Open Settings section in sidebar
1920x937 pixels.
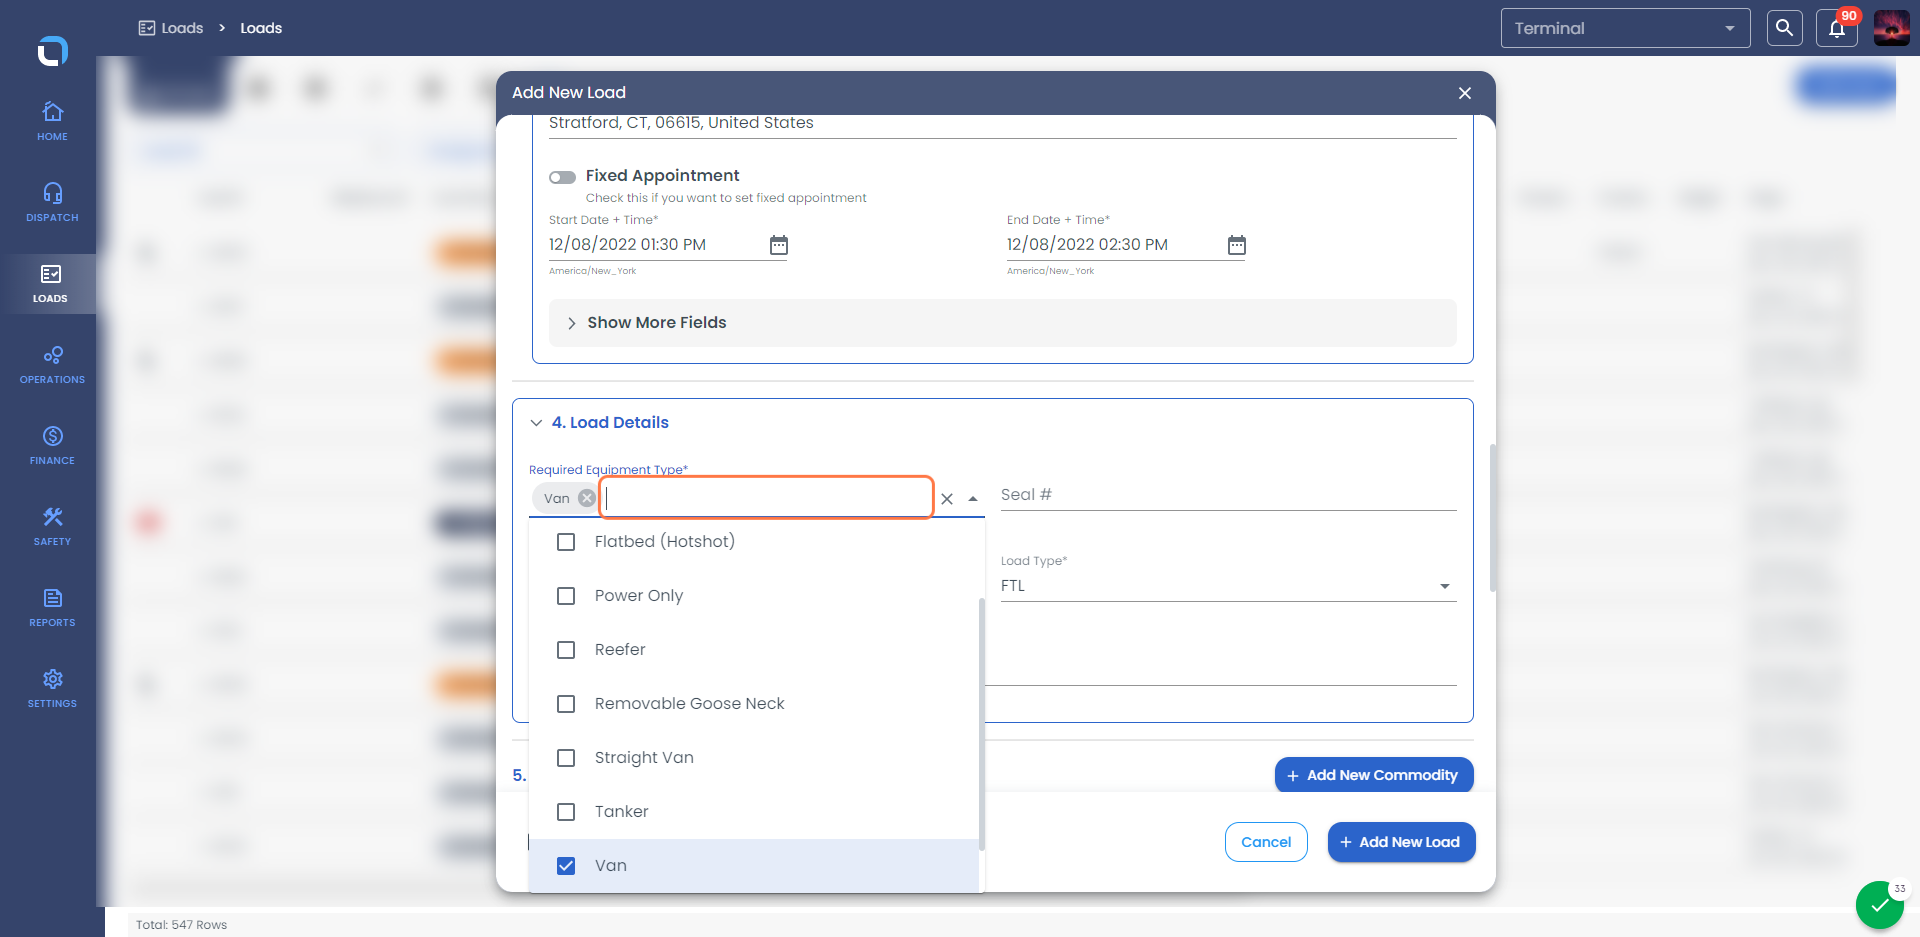pyautogui.click(x=52, y=689)
